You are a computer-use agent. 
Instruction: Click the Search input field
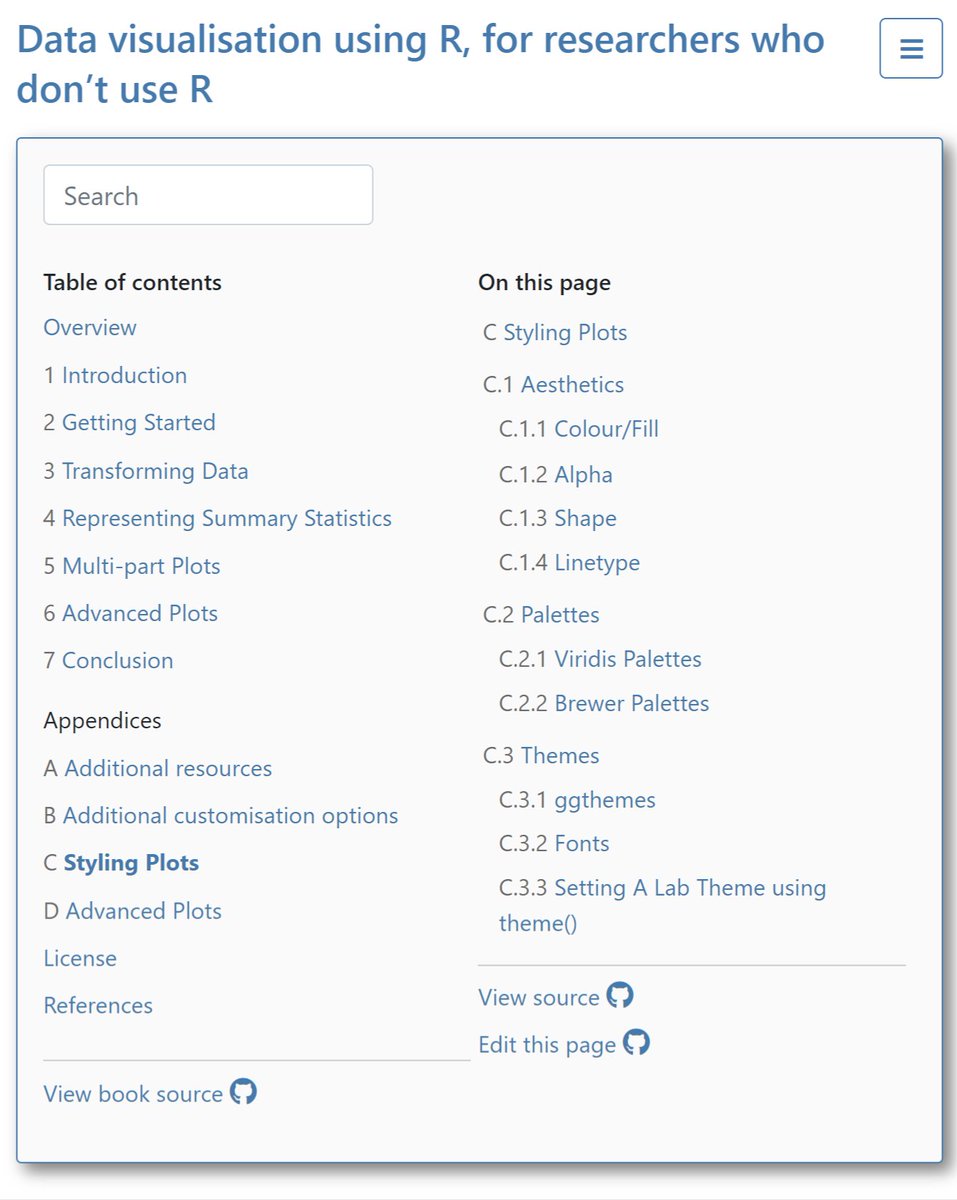click(208, 195)
